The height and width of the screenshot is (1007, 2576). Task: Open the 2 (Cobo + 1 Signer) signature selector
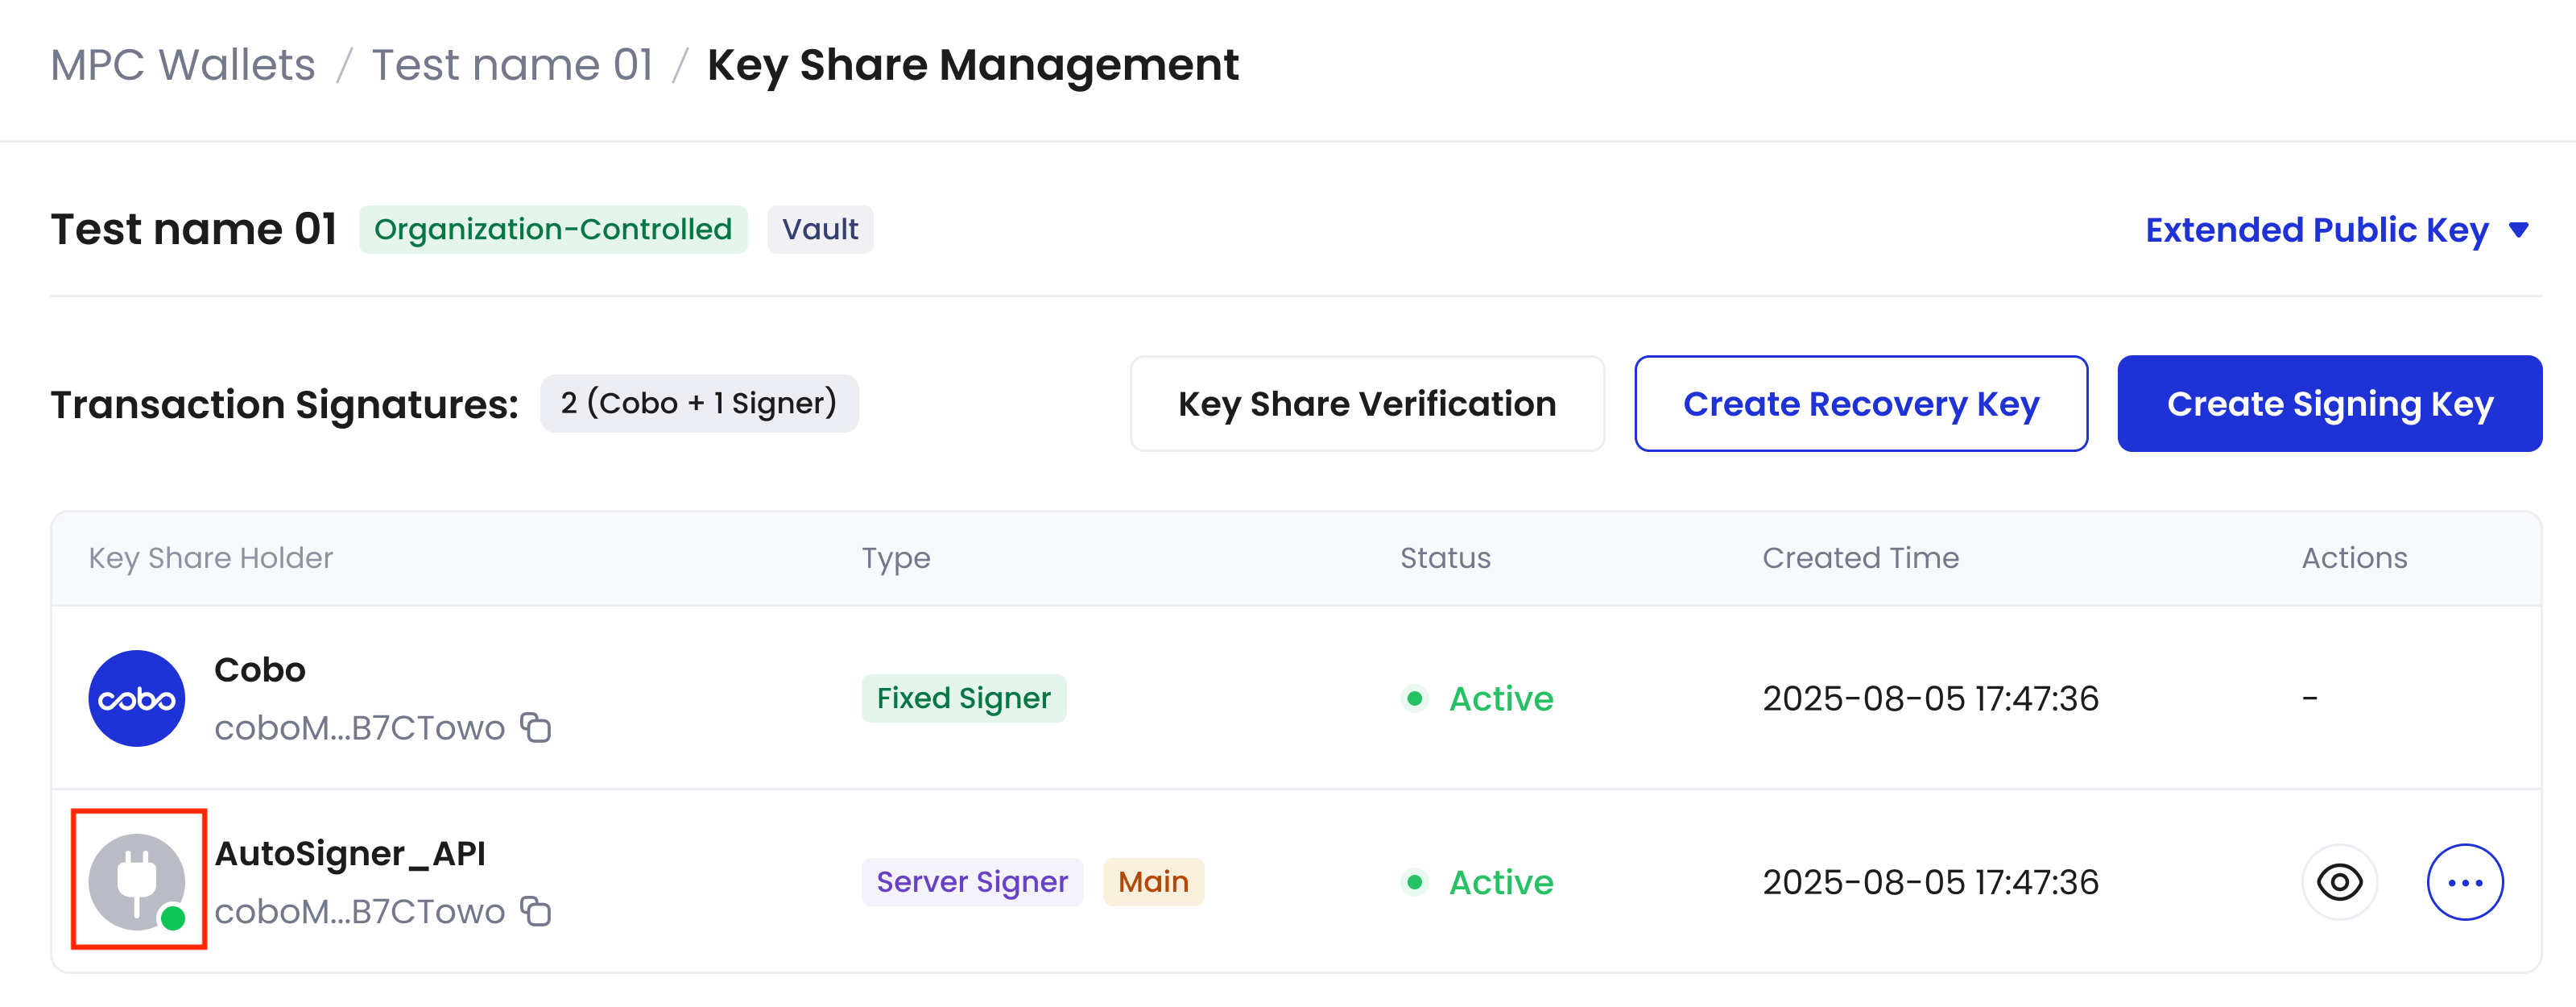point(698,403)
